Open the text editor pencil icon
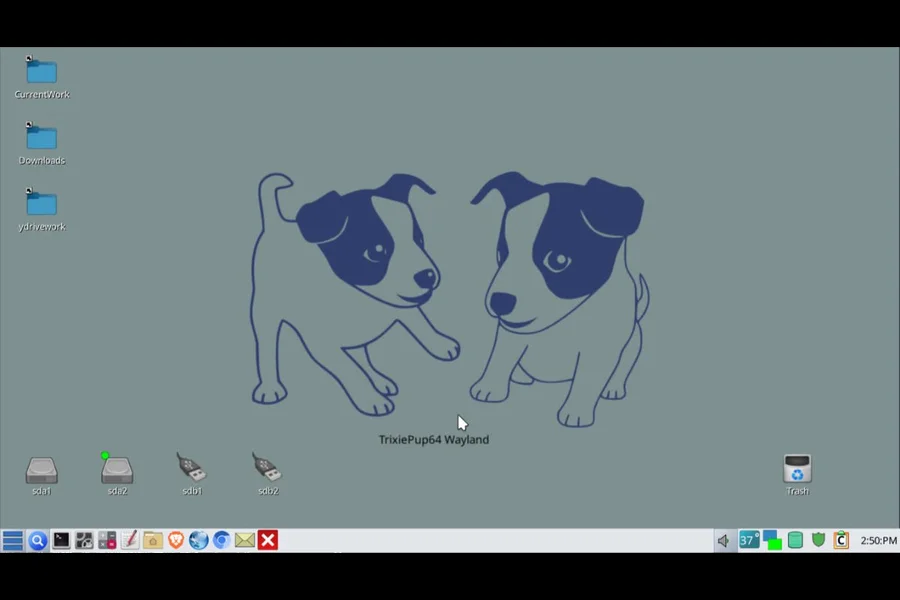Viewport: 900px width, 600px height. [130, 540]
